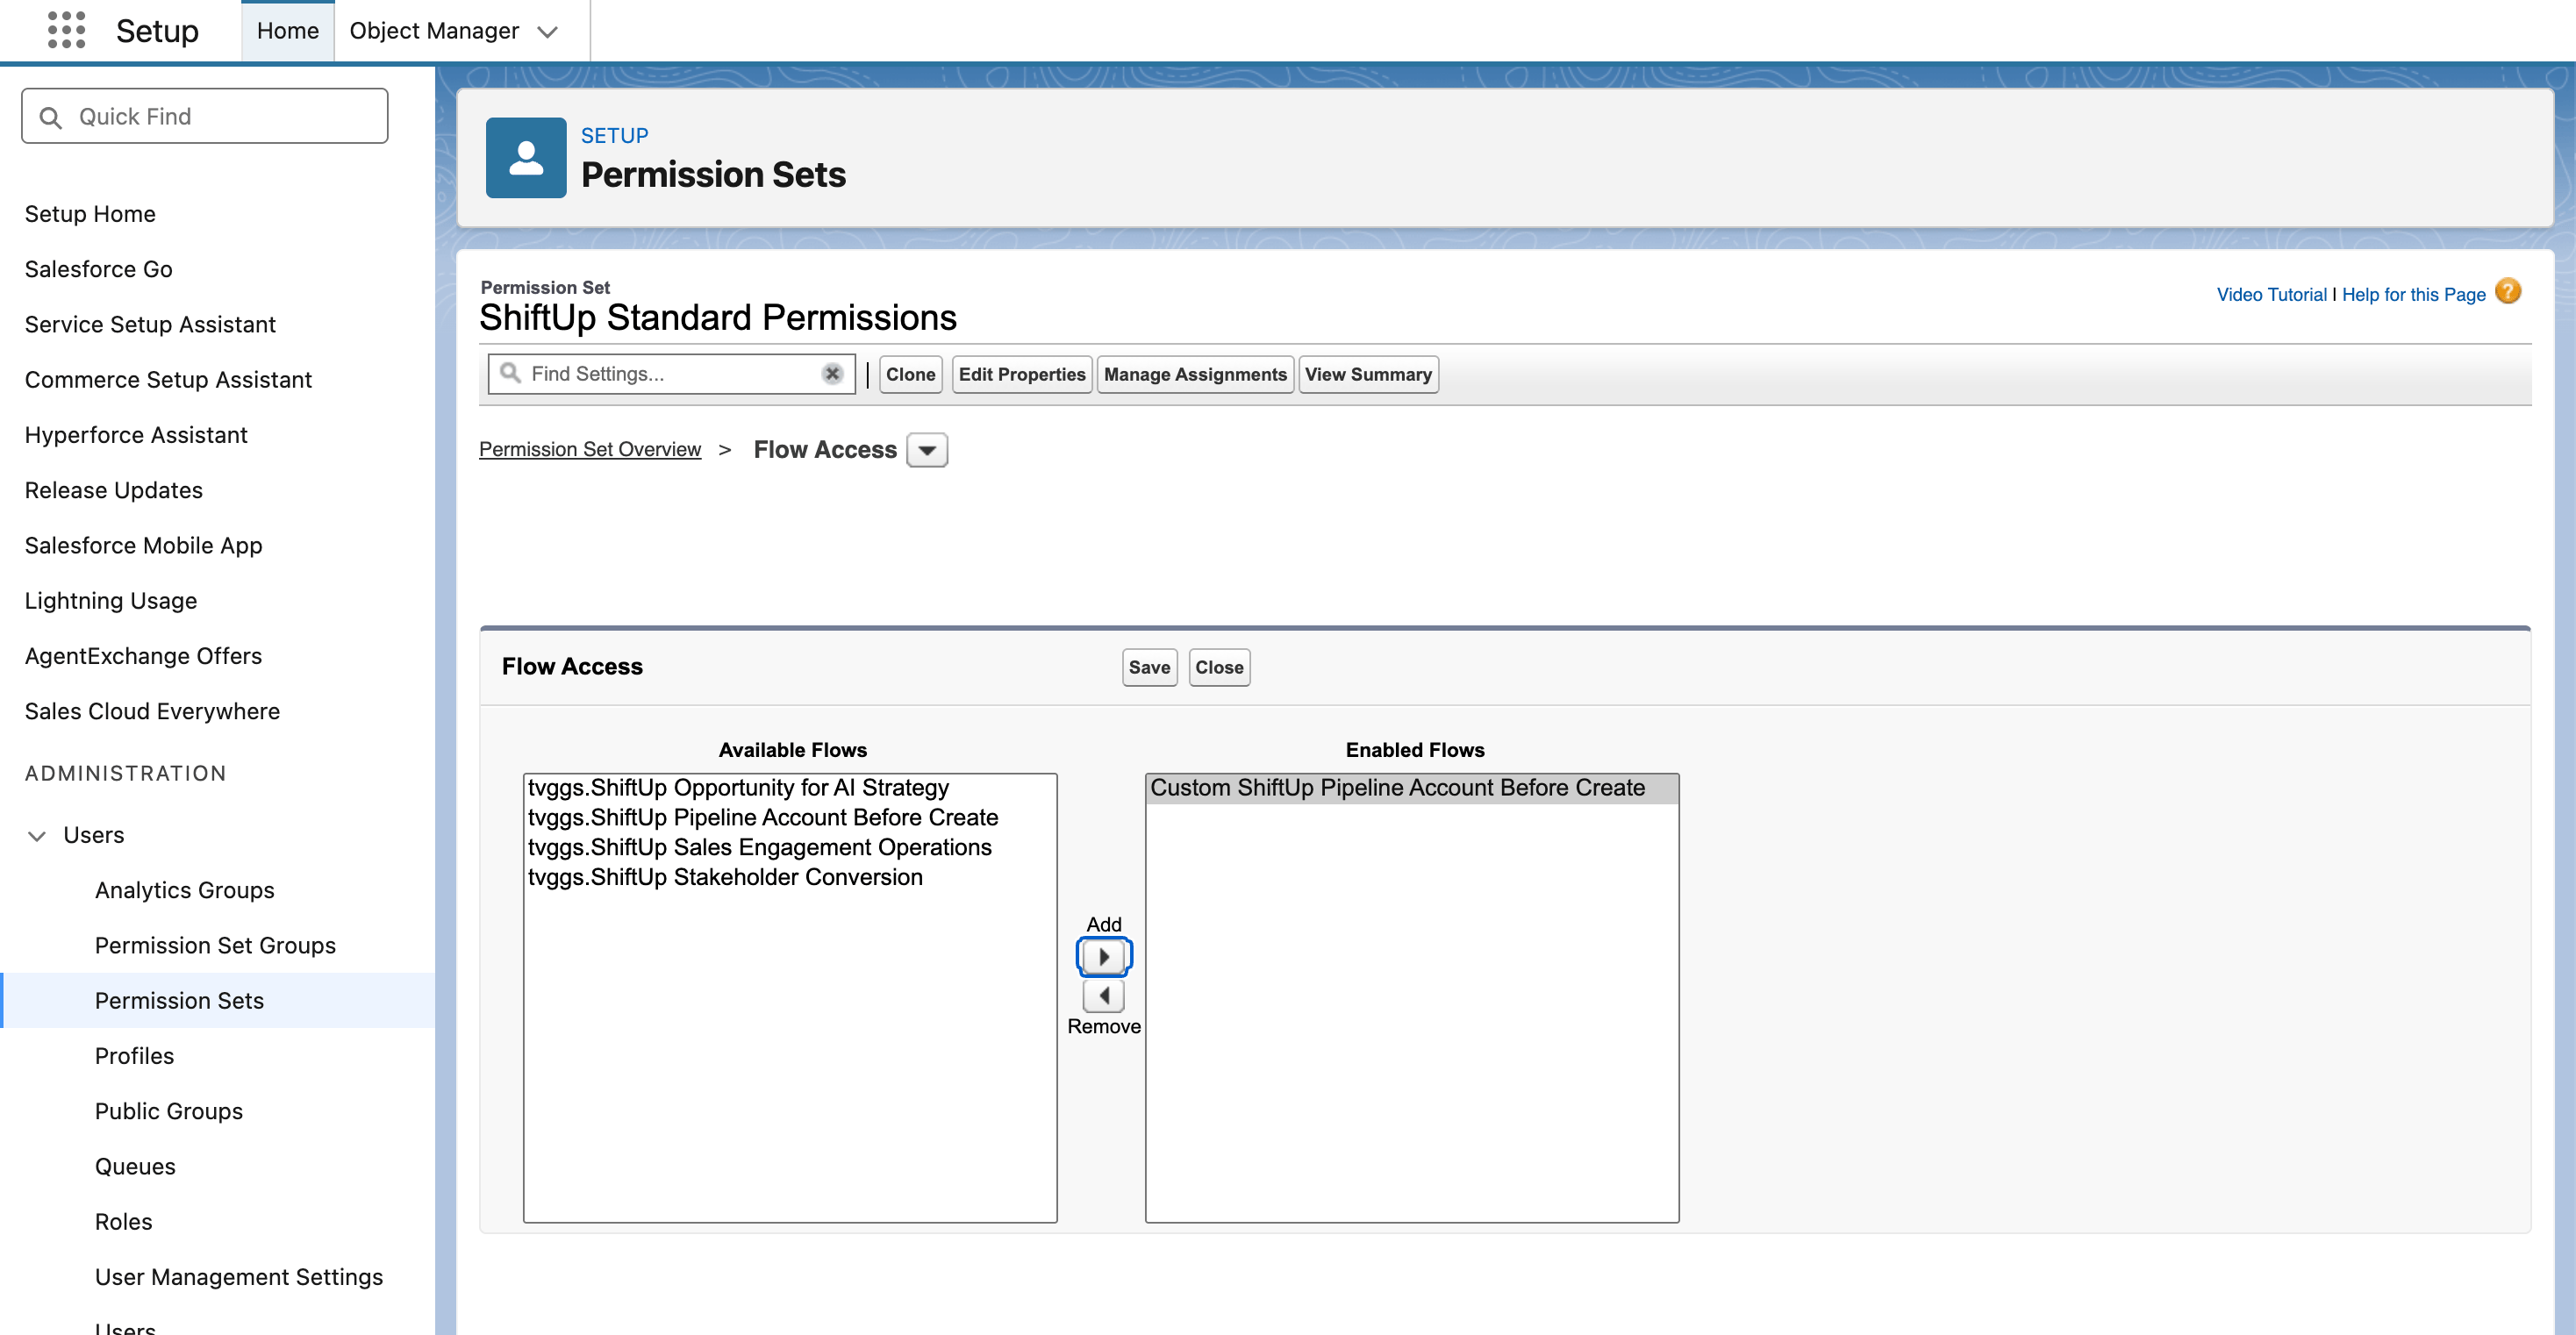Viewport: 2576px width, 1335px height.
Task: Click into the Quick Find field
Action: (x=205, y=116)
